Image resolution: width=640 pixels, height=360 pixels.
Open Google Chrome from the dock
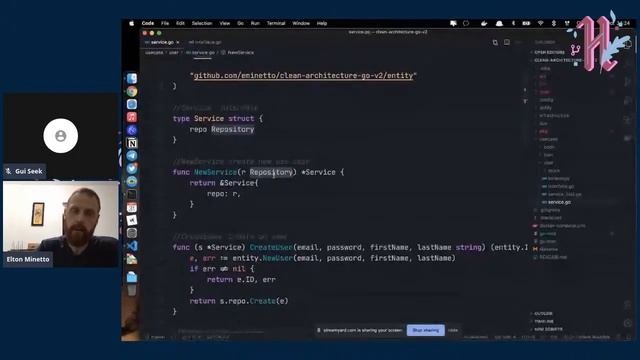(x=132, y=91)
